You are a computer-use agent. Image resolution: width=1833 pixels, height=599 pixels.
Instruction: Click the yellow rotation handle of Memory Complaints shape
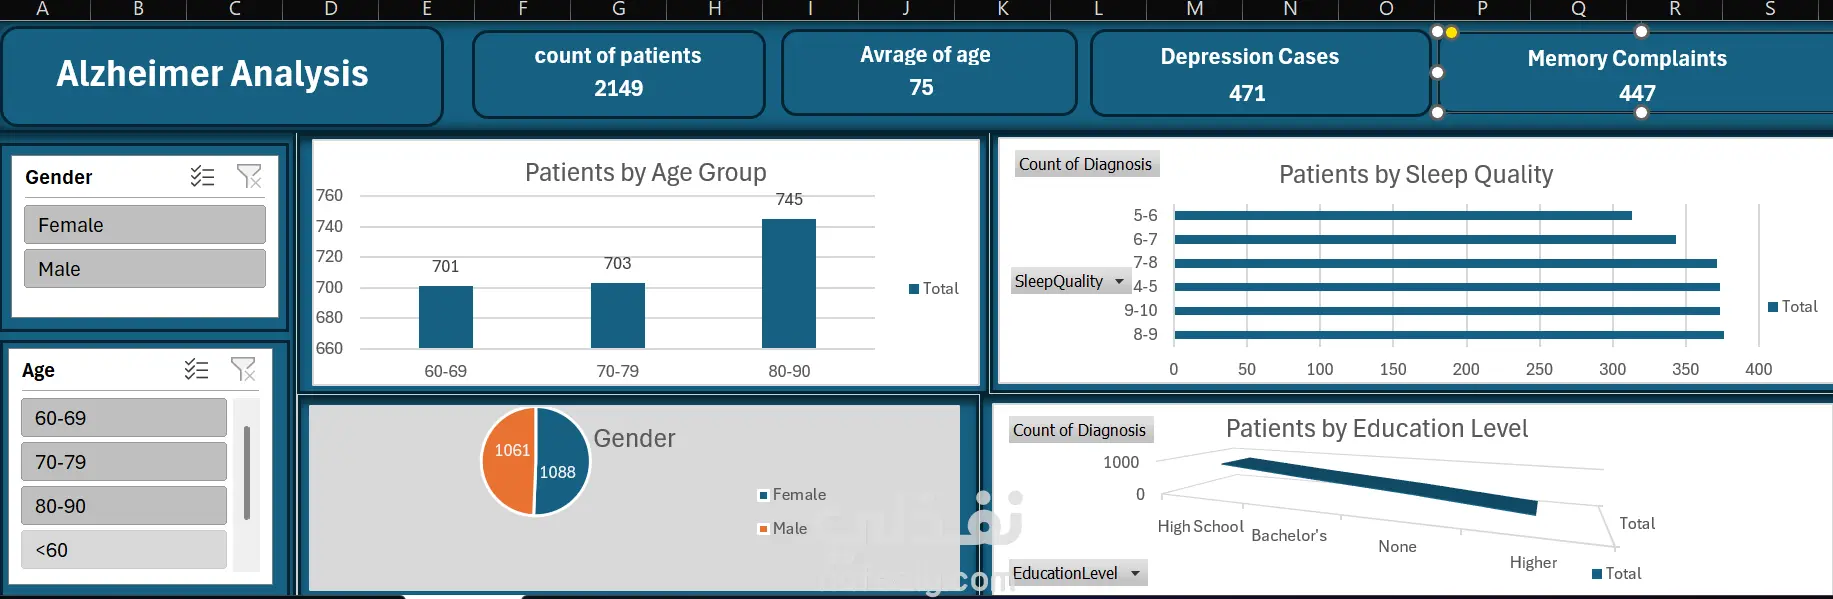tap(1452, 32)
